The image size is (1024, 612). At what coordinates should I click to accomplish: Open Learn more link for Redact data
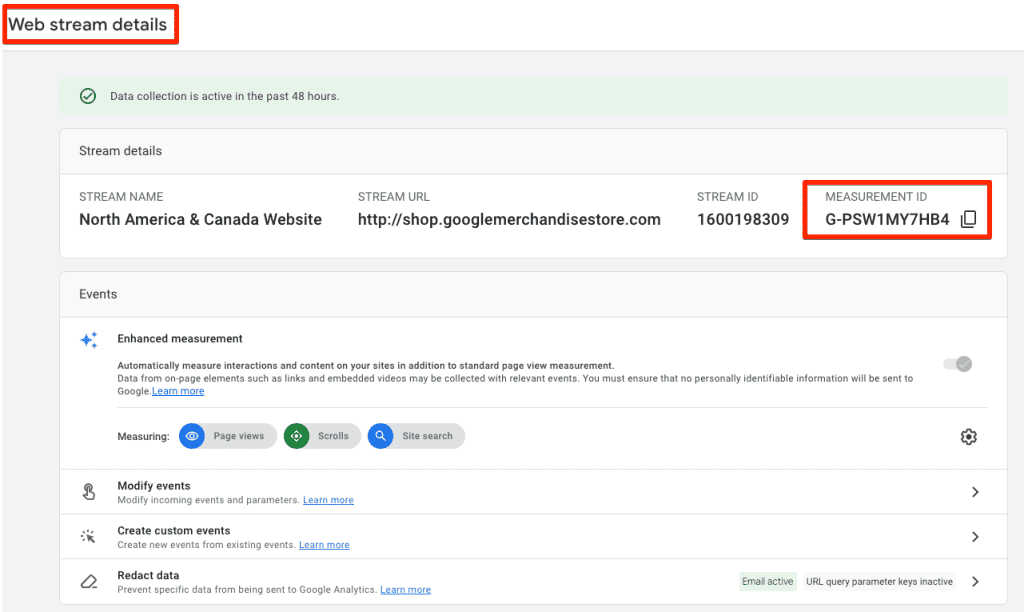[405, 590]
